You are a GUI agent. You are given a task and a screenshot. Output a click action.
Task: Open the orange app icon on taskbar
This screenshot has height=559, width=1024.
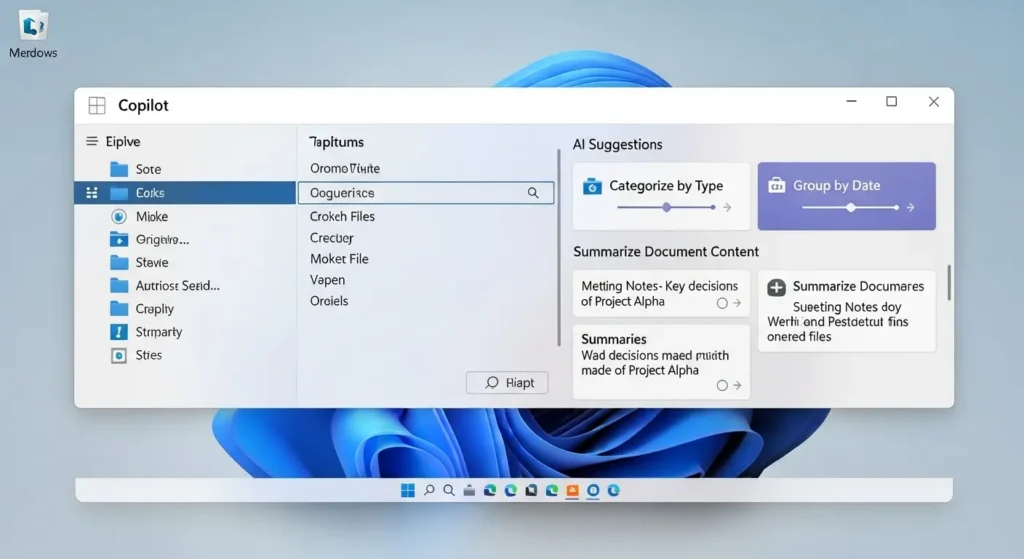click(x=572, y=490)
